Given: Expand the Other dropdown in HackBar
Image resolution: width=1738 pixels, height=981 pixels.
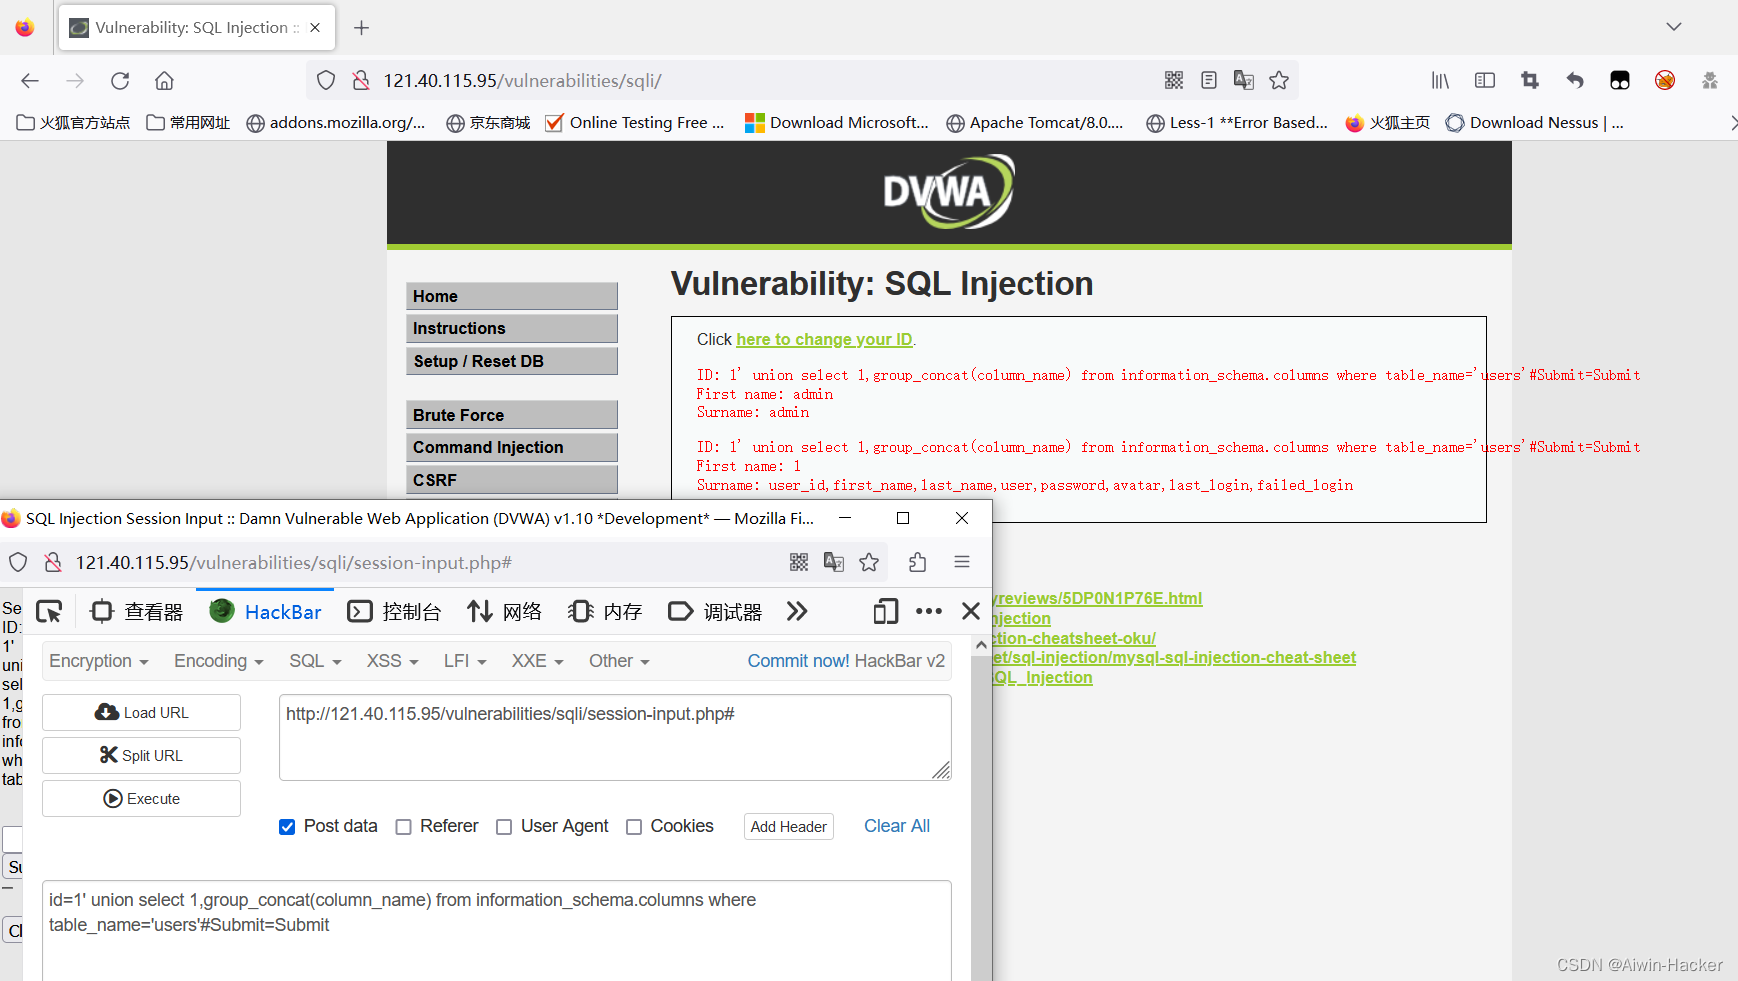Looking at the screenshot, I should pos(619,661).
